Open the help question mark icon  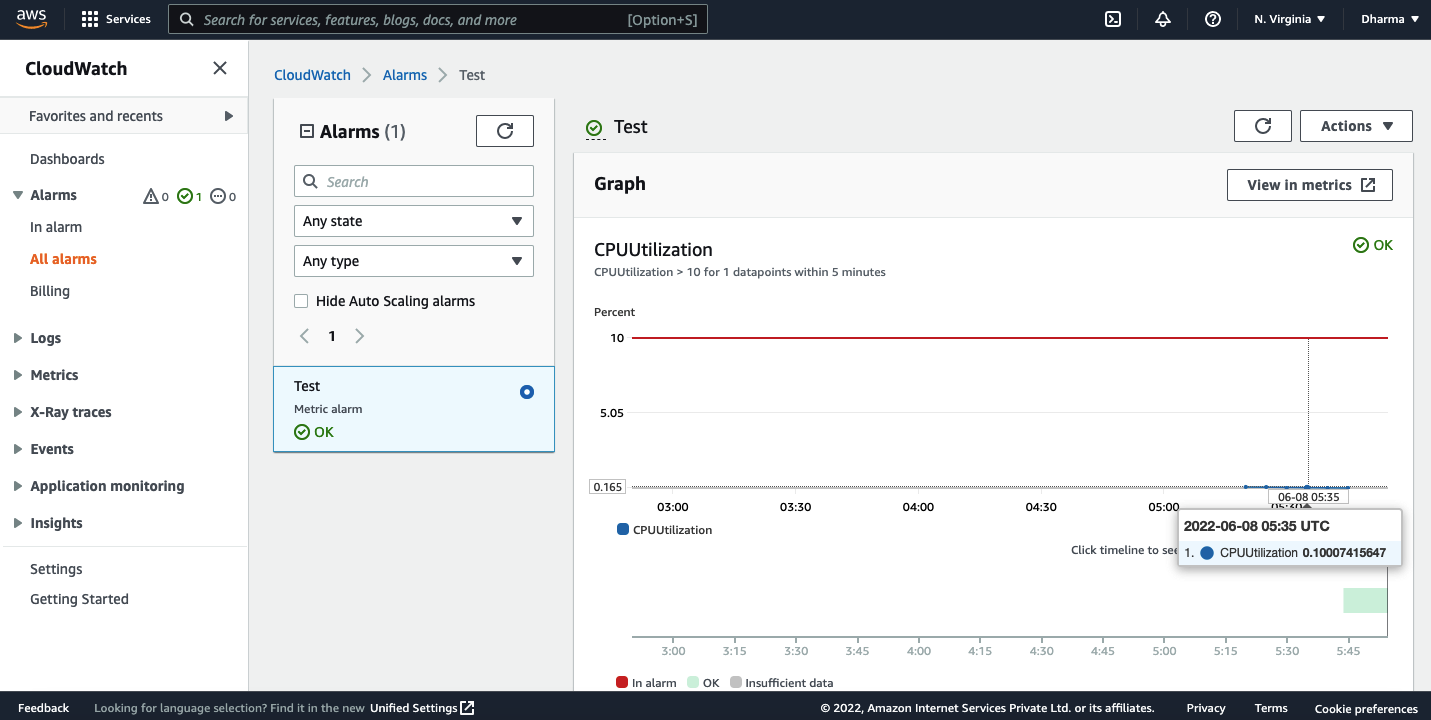pyautogui.click(x=1213, y=19)
